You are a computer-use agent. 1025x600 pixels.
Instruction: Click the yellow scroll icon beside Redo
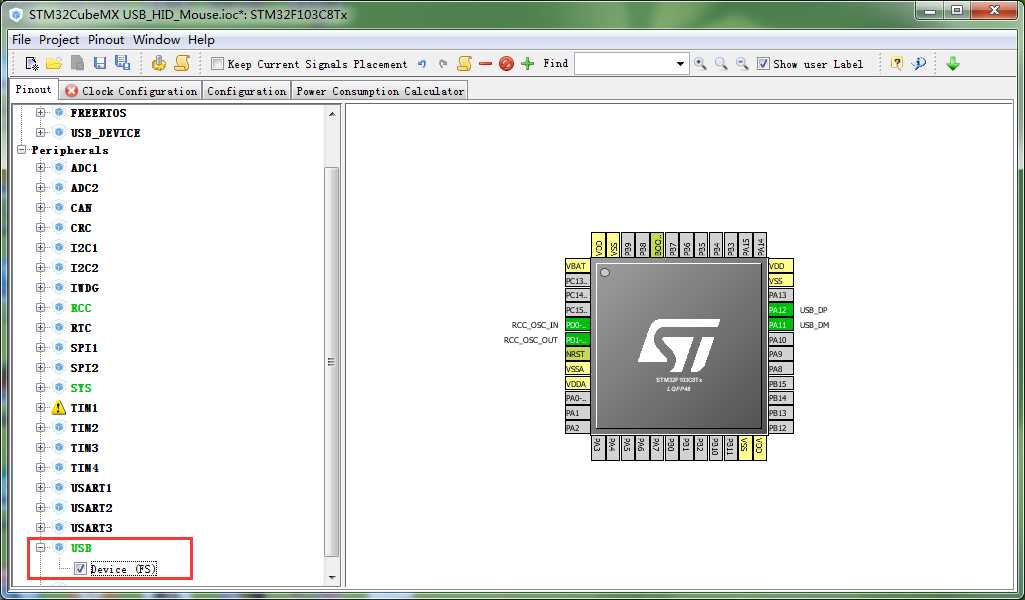(464, 63)
